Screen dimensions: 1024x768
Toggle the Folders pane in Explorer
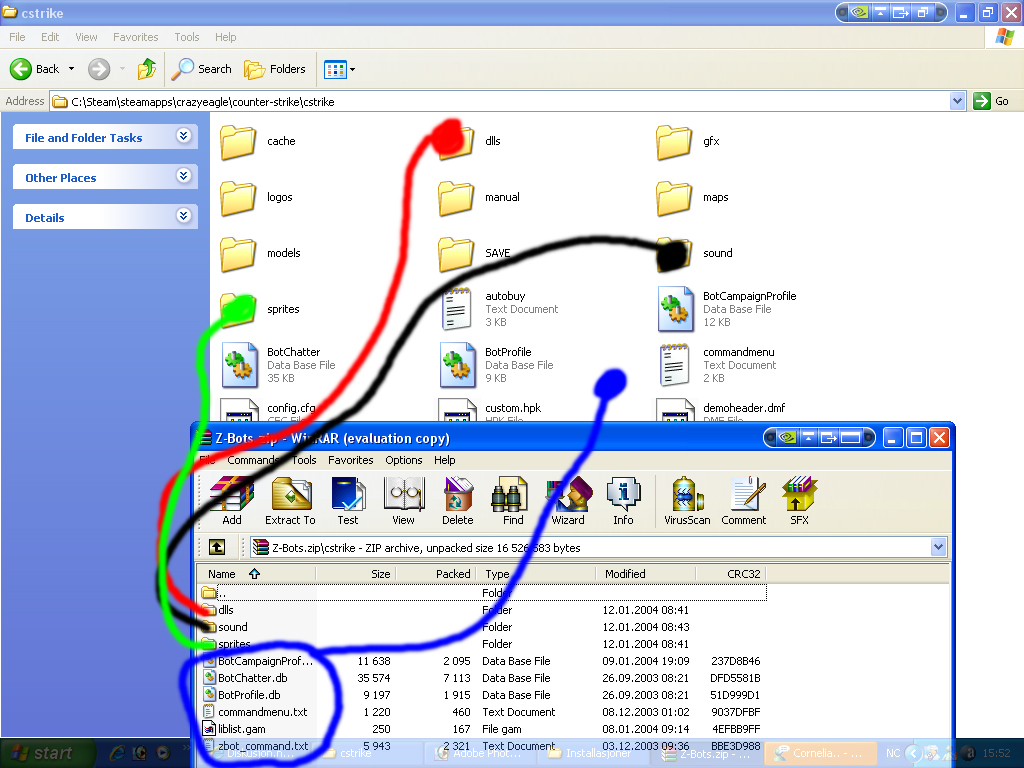coord(274,69)
